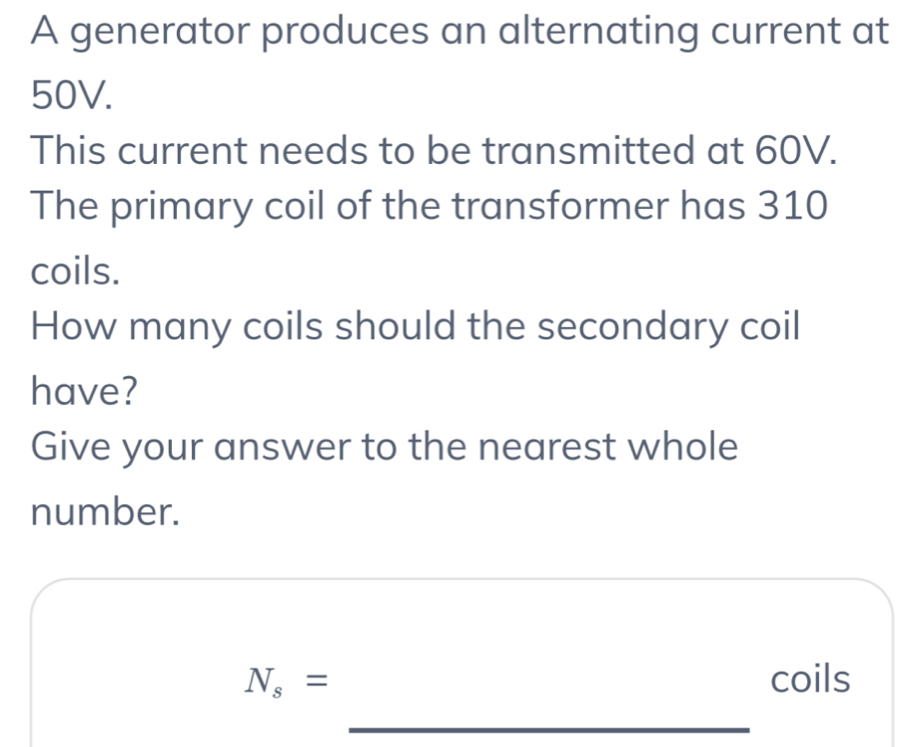Click the word "whole" in the instruction
923x747 pixels.
coord(682,446)
